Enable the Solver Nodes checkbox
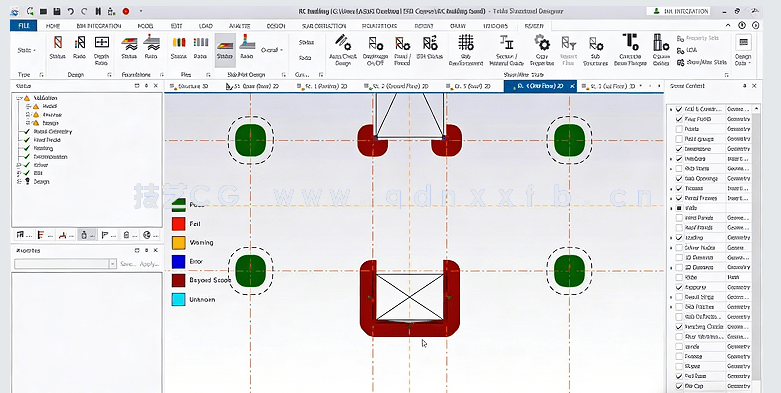The height and width of the screenshot is (393, 781). [679, 248]
